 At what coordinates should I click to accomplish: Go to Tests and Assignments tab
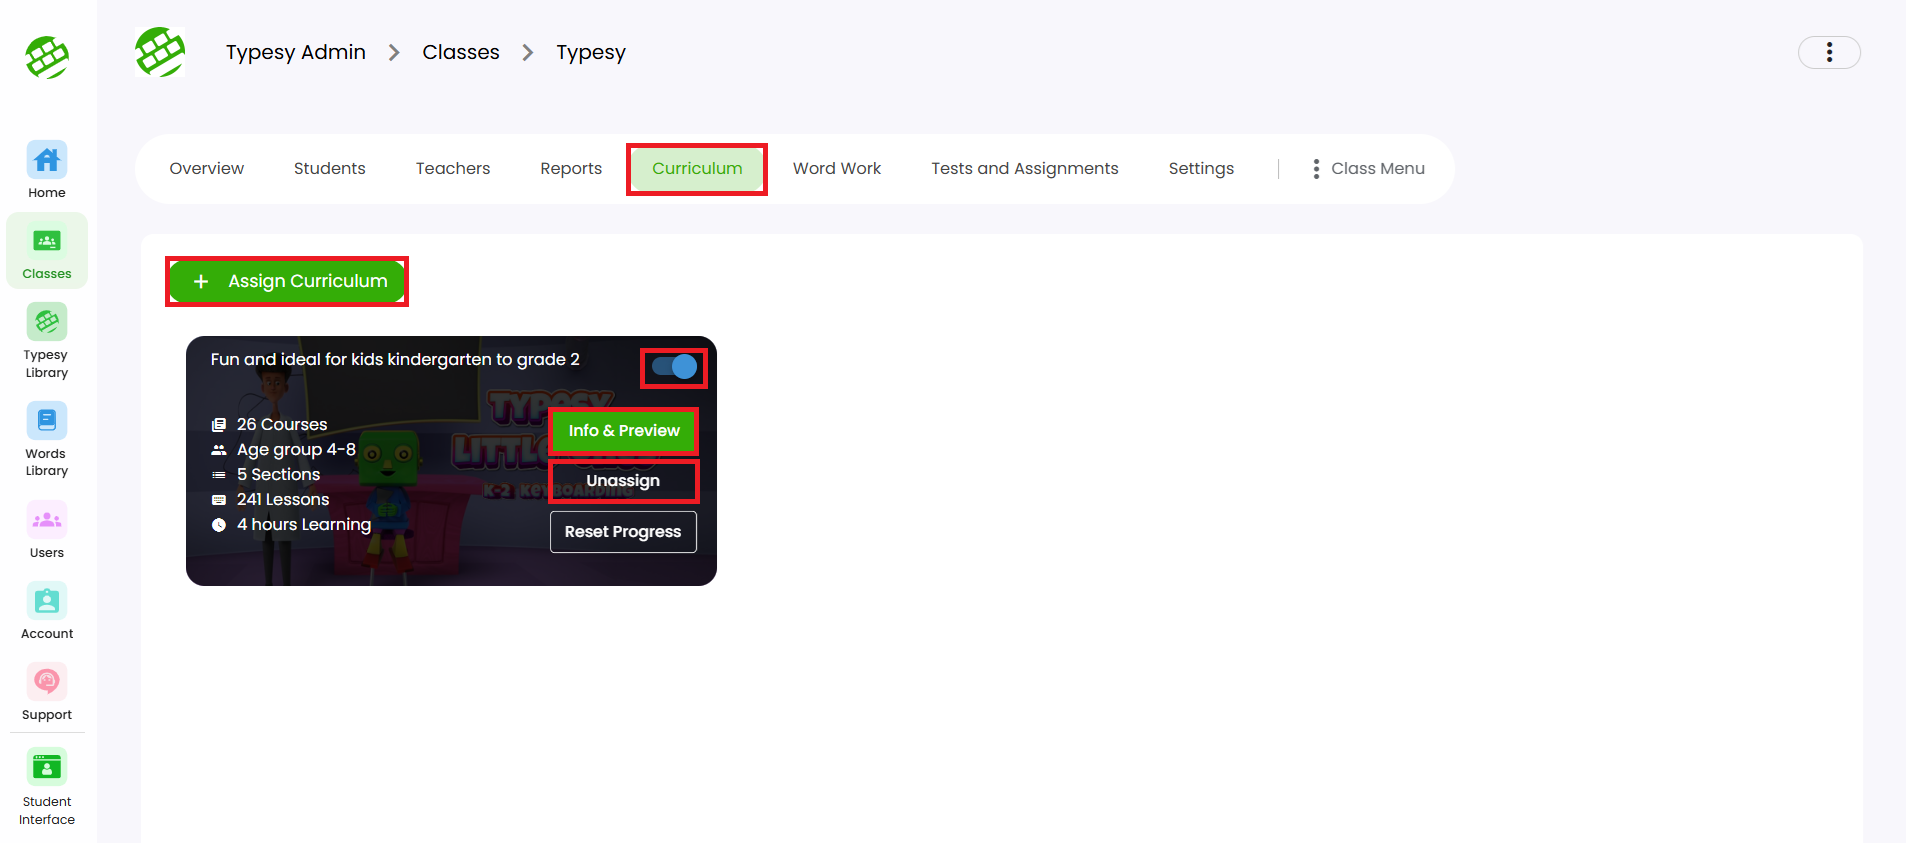pyautogui.click(x=1024, y=169)
